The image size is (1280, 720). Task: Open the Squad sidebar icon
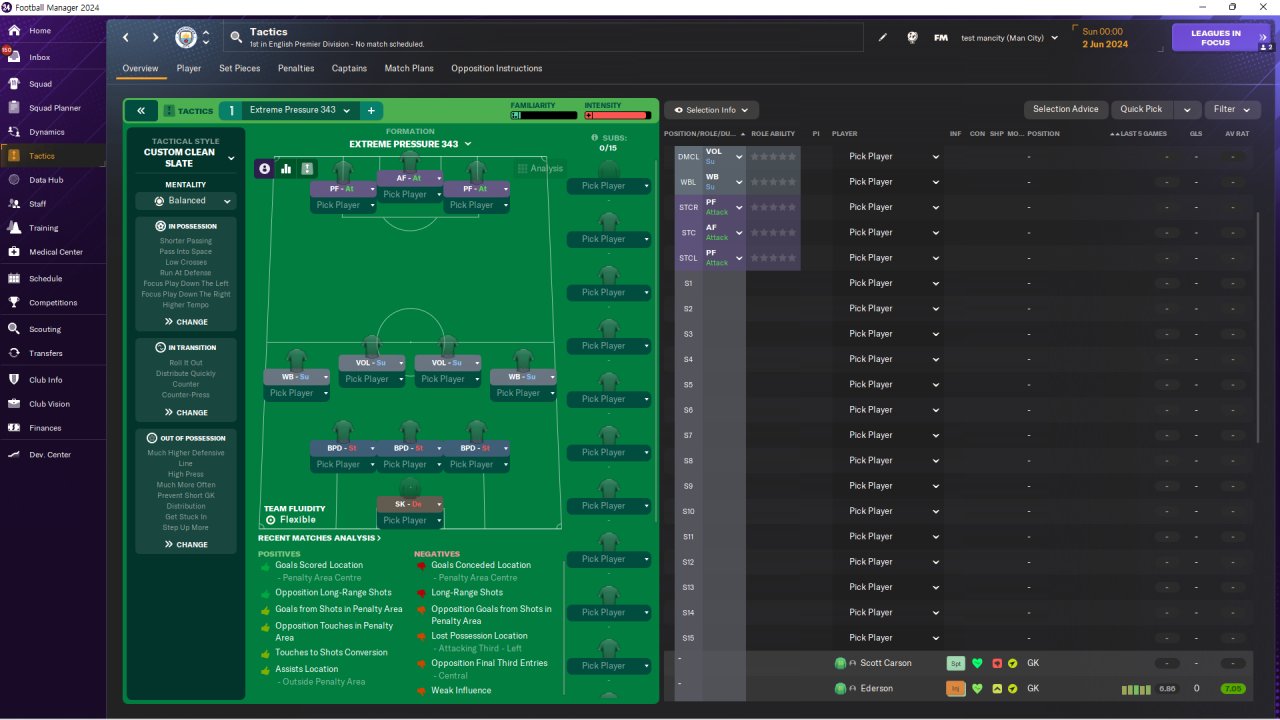(x=14, y=84)
